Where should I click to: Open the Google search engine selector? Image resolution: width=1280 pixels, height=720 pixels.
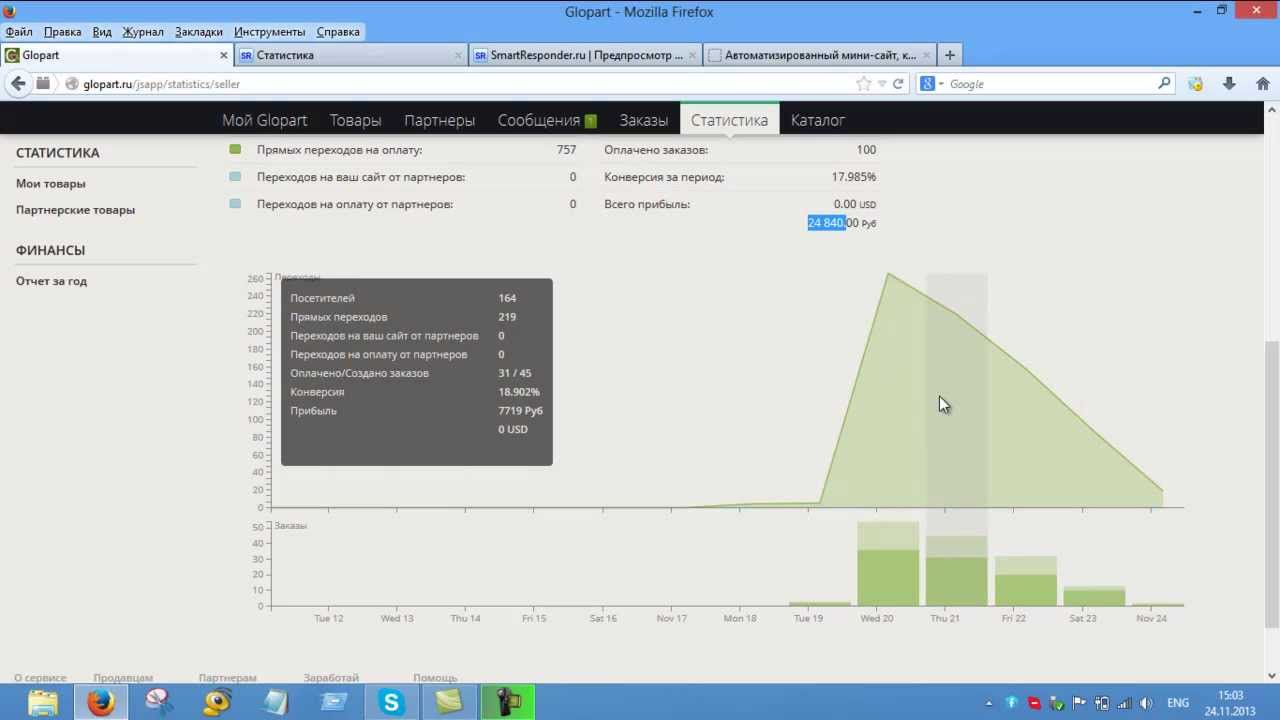coord(930,84)
